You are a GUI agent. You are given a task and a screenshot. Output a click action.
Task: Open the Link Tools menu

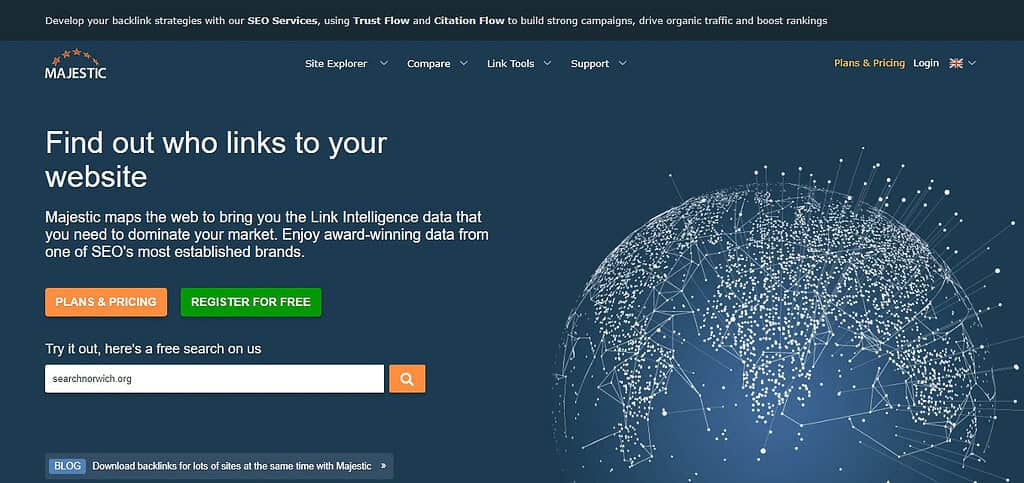point(511,63)
